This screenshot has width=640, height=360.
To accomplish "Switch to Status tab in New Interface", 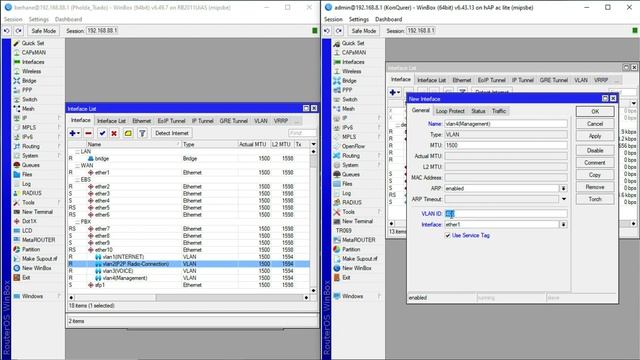I will (x=478, y=111).
